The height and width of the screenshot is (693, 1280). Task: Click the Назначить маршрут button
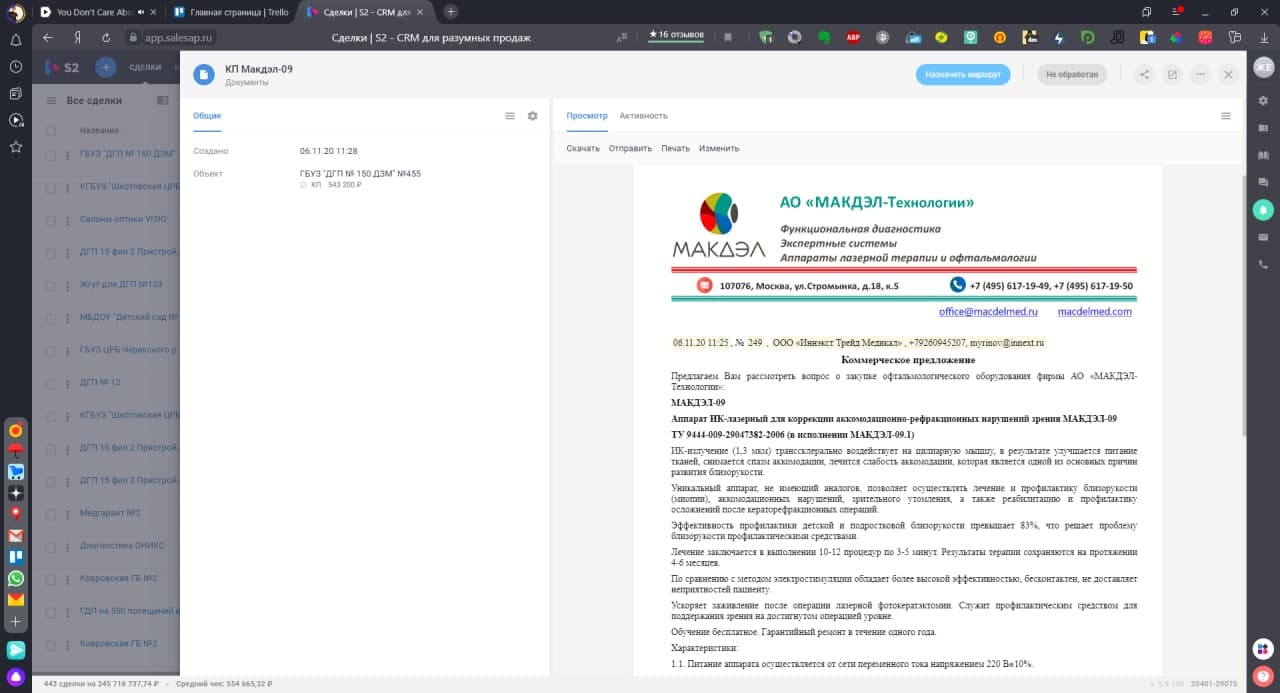coord(962,74)
